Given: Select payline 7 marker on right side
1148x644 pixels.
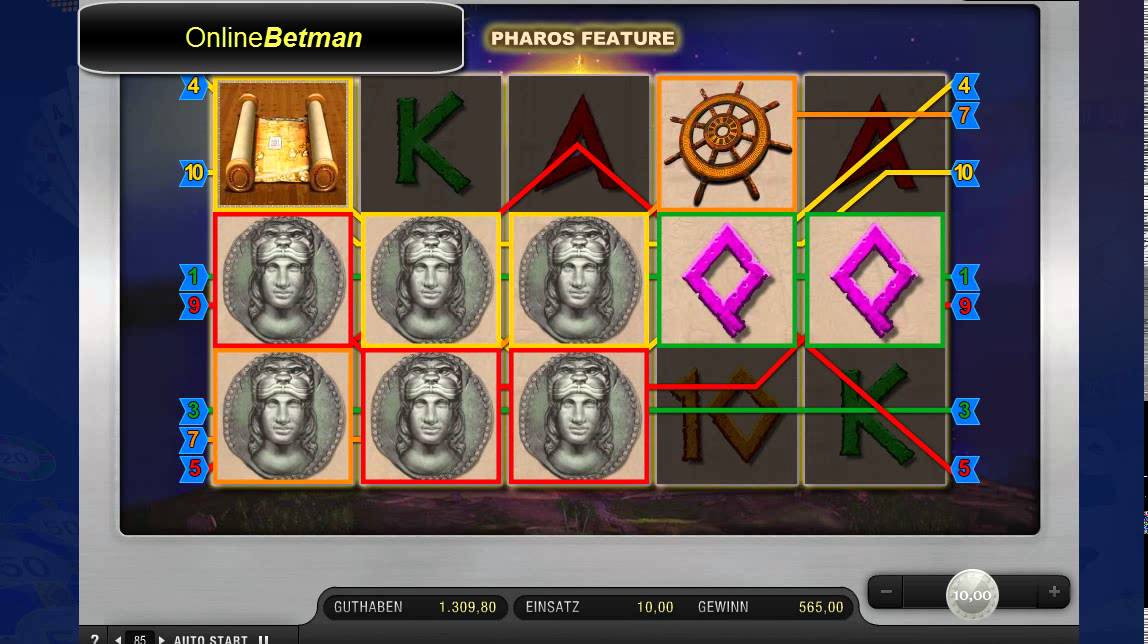Looking at the screenshot, I should pyautogui.click(x=964, y=115).
